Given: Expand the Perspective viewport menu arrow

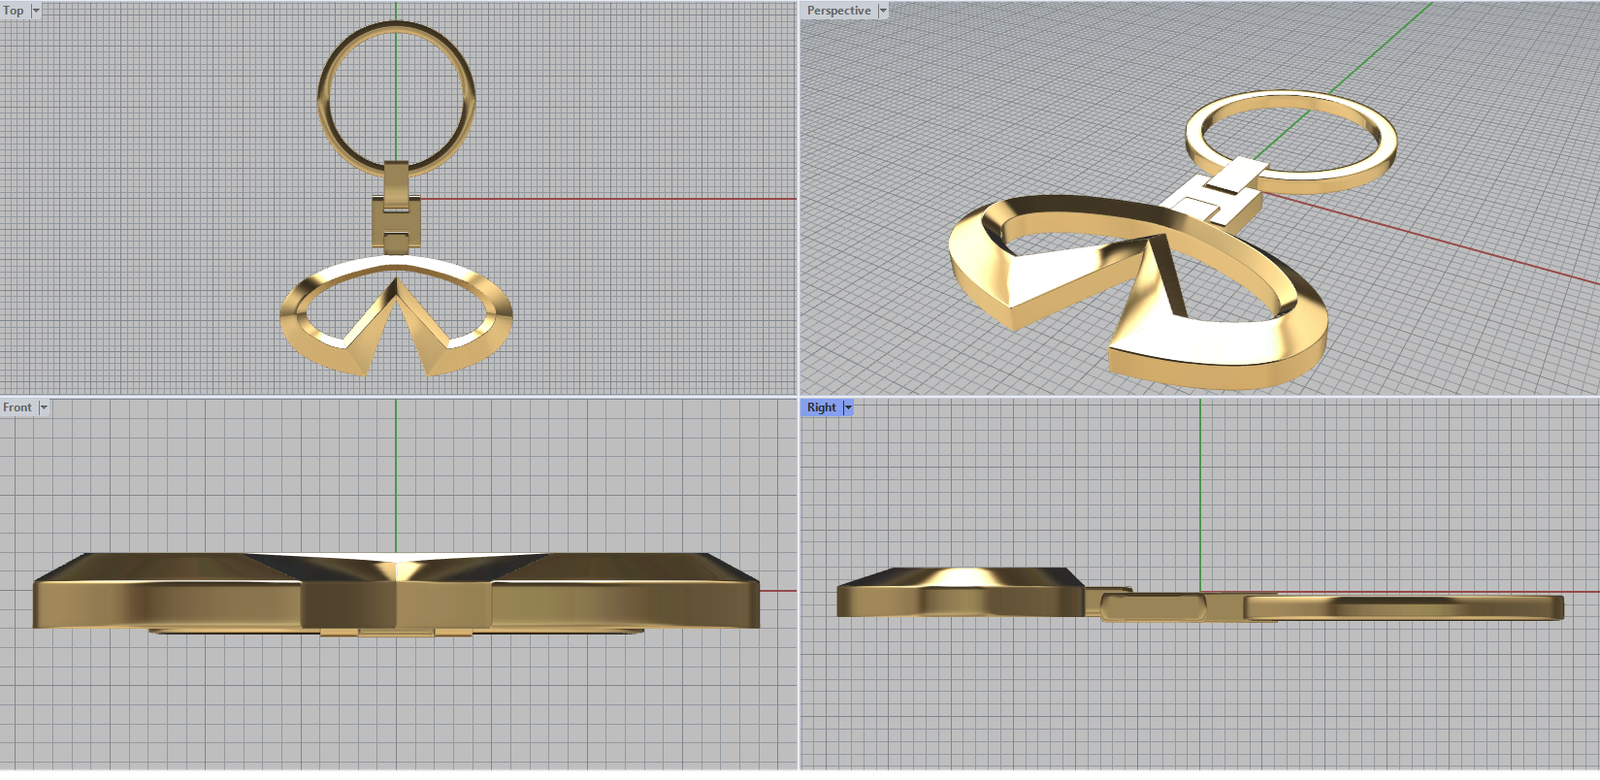Looking at the screenshot, I should (x=882, y=11).
